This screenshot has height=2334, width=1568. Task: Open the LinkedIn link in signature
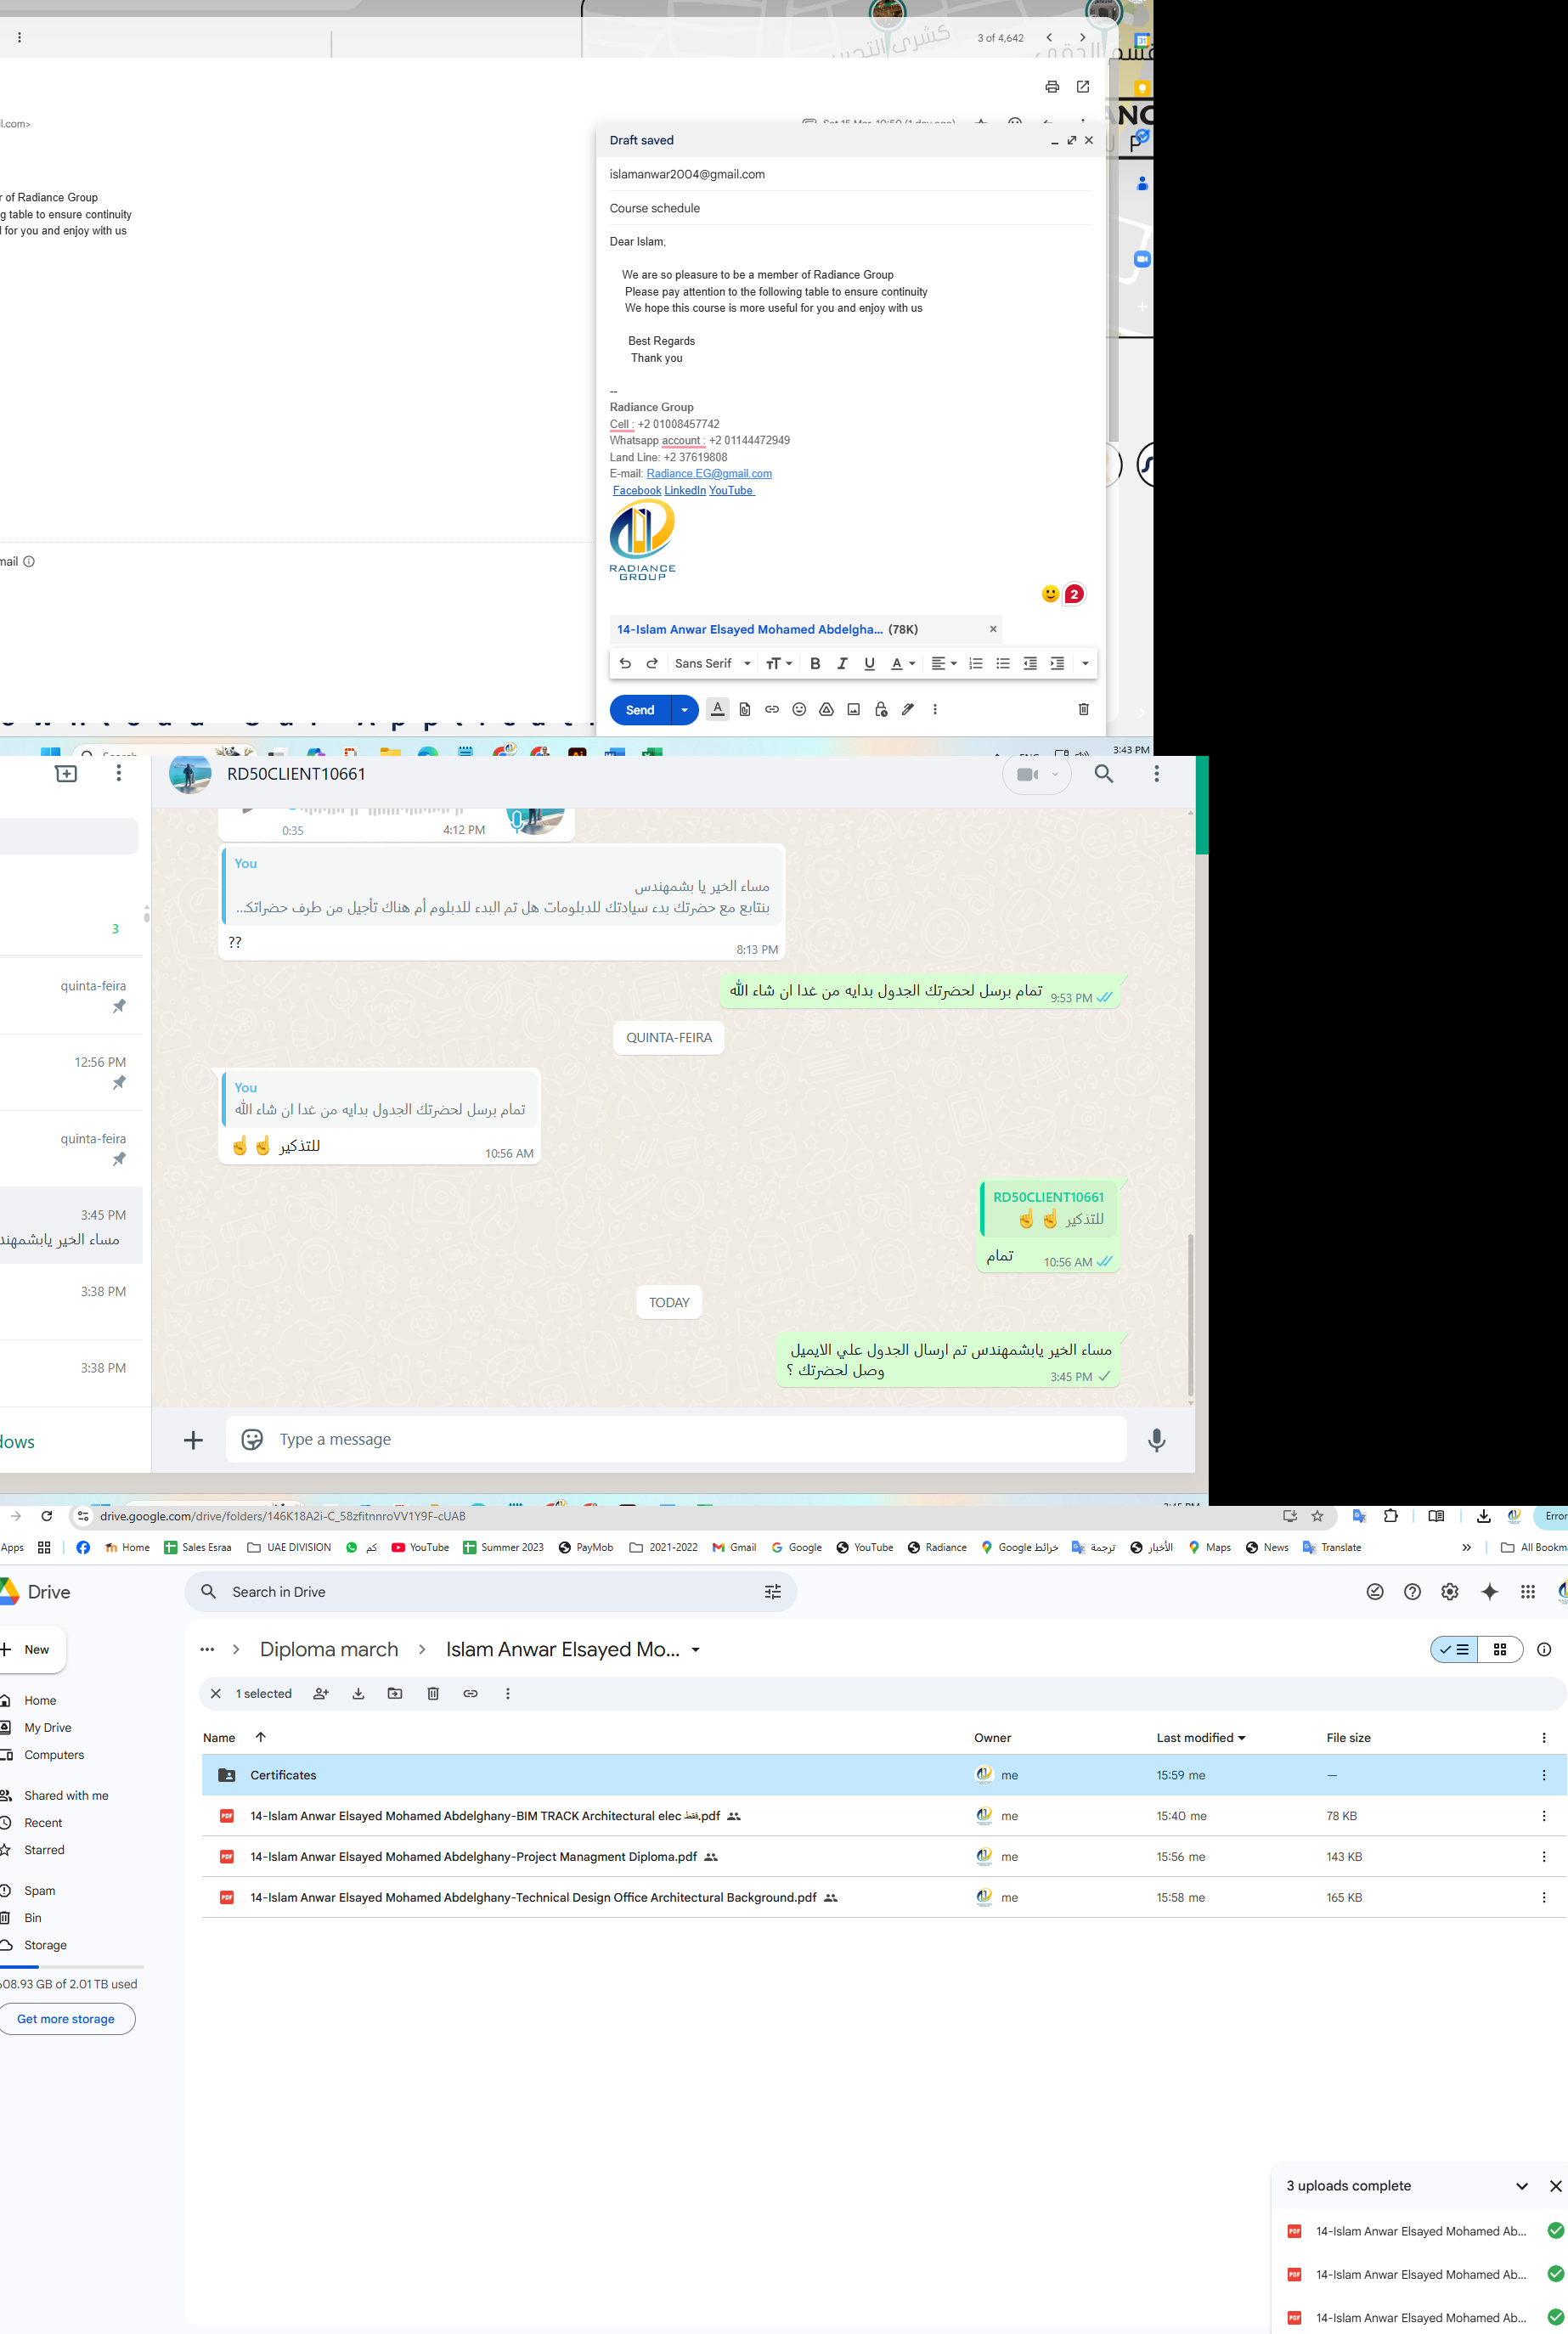point(685,490)
